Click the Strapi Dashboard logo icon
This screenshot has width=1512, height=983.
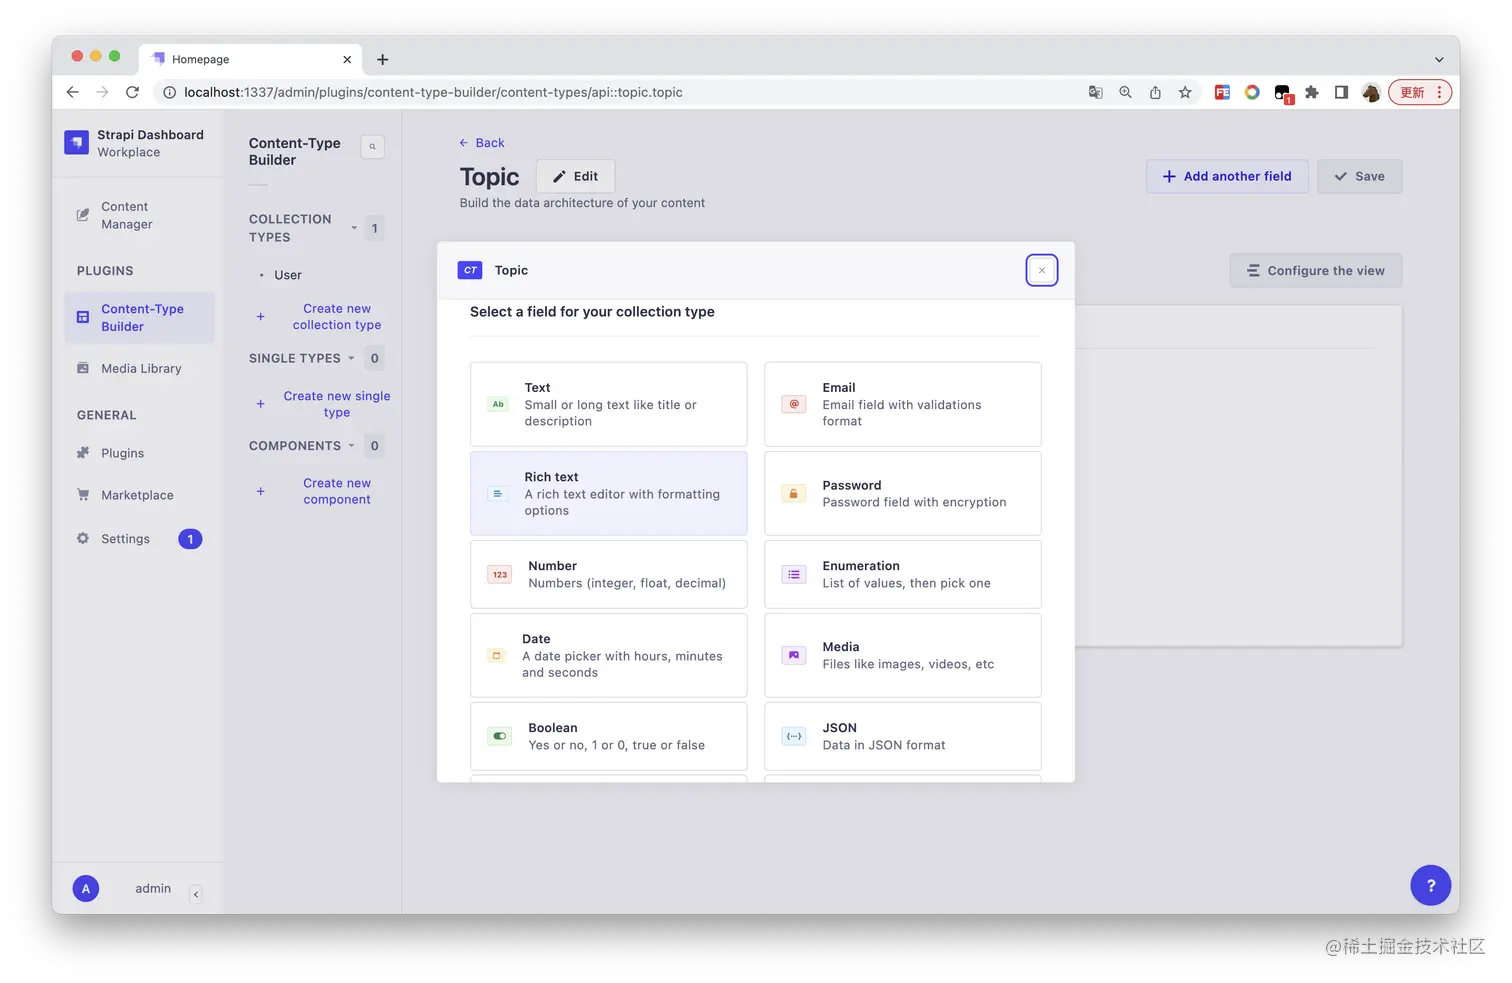[x=76, y=143]
